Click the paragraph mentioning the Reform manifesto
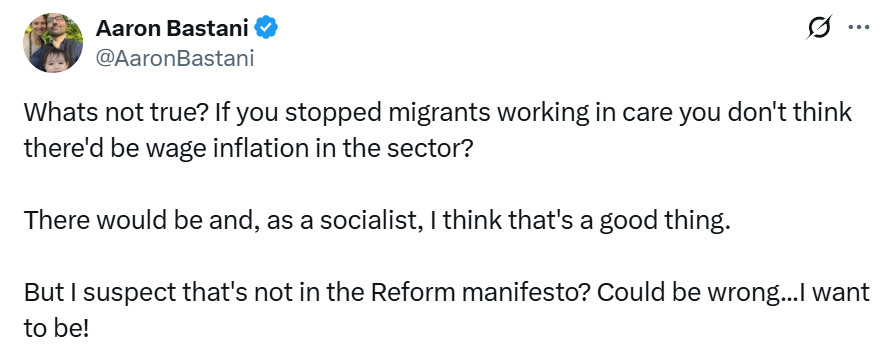 (446, 310)
